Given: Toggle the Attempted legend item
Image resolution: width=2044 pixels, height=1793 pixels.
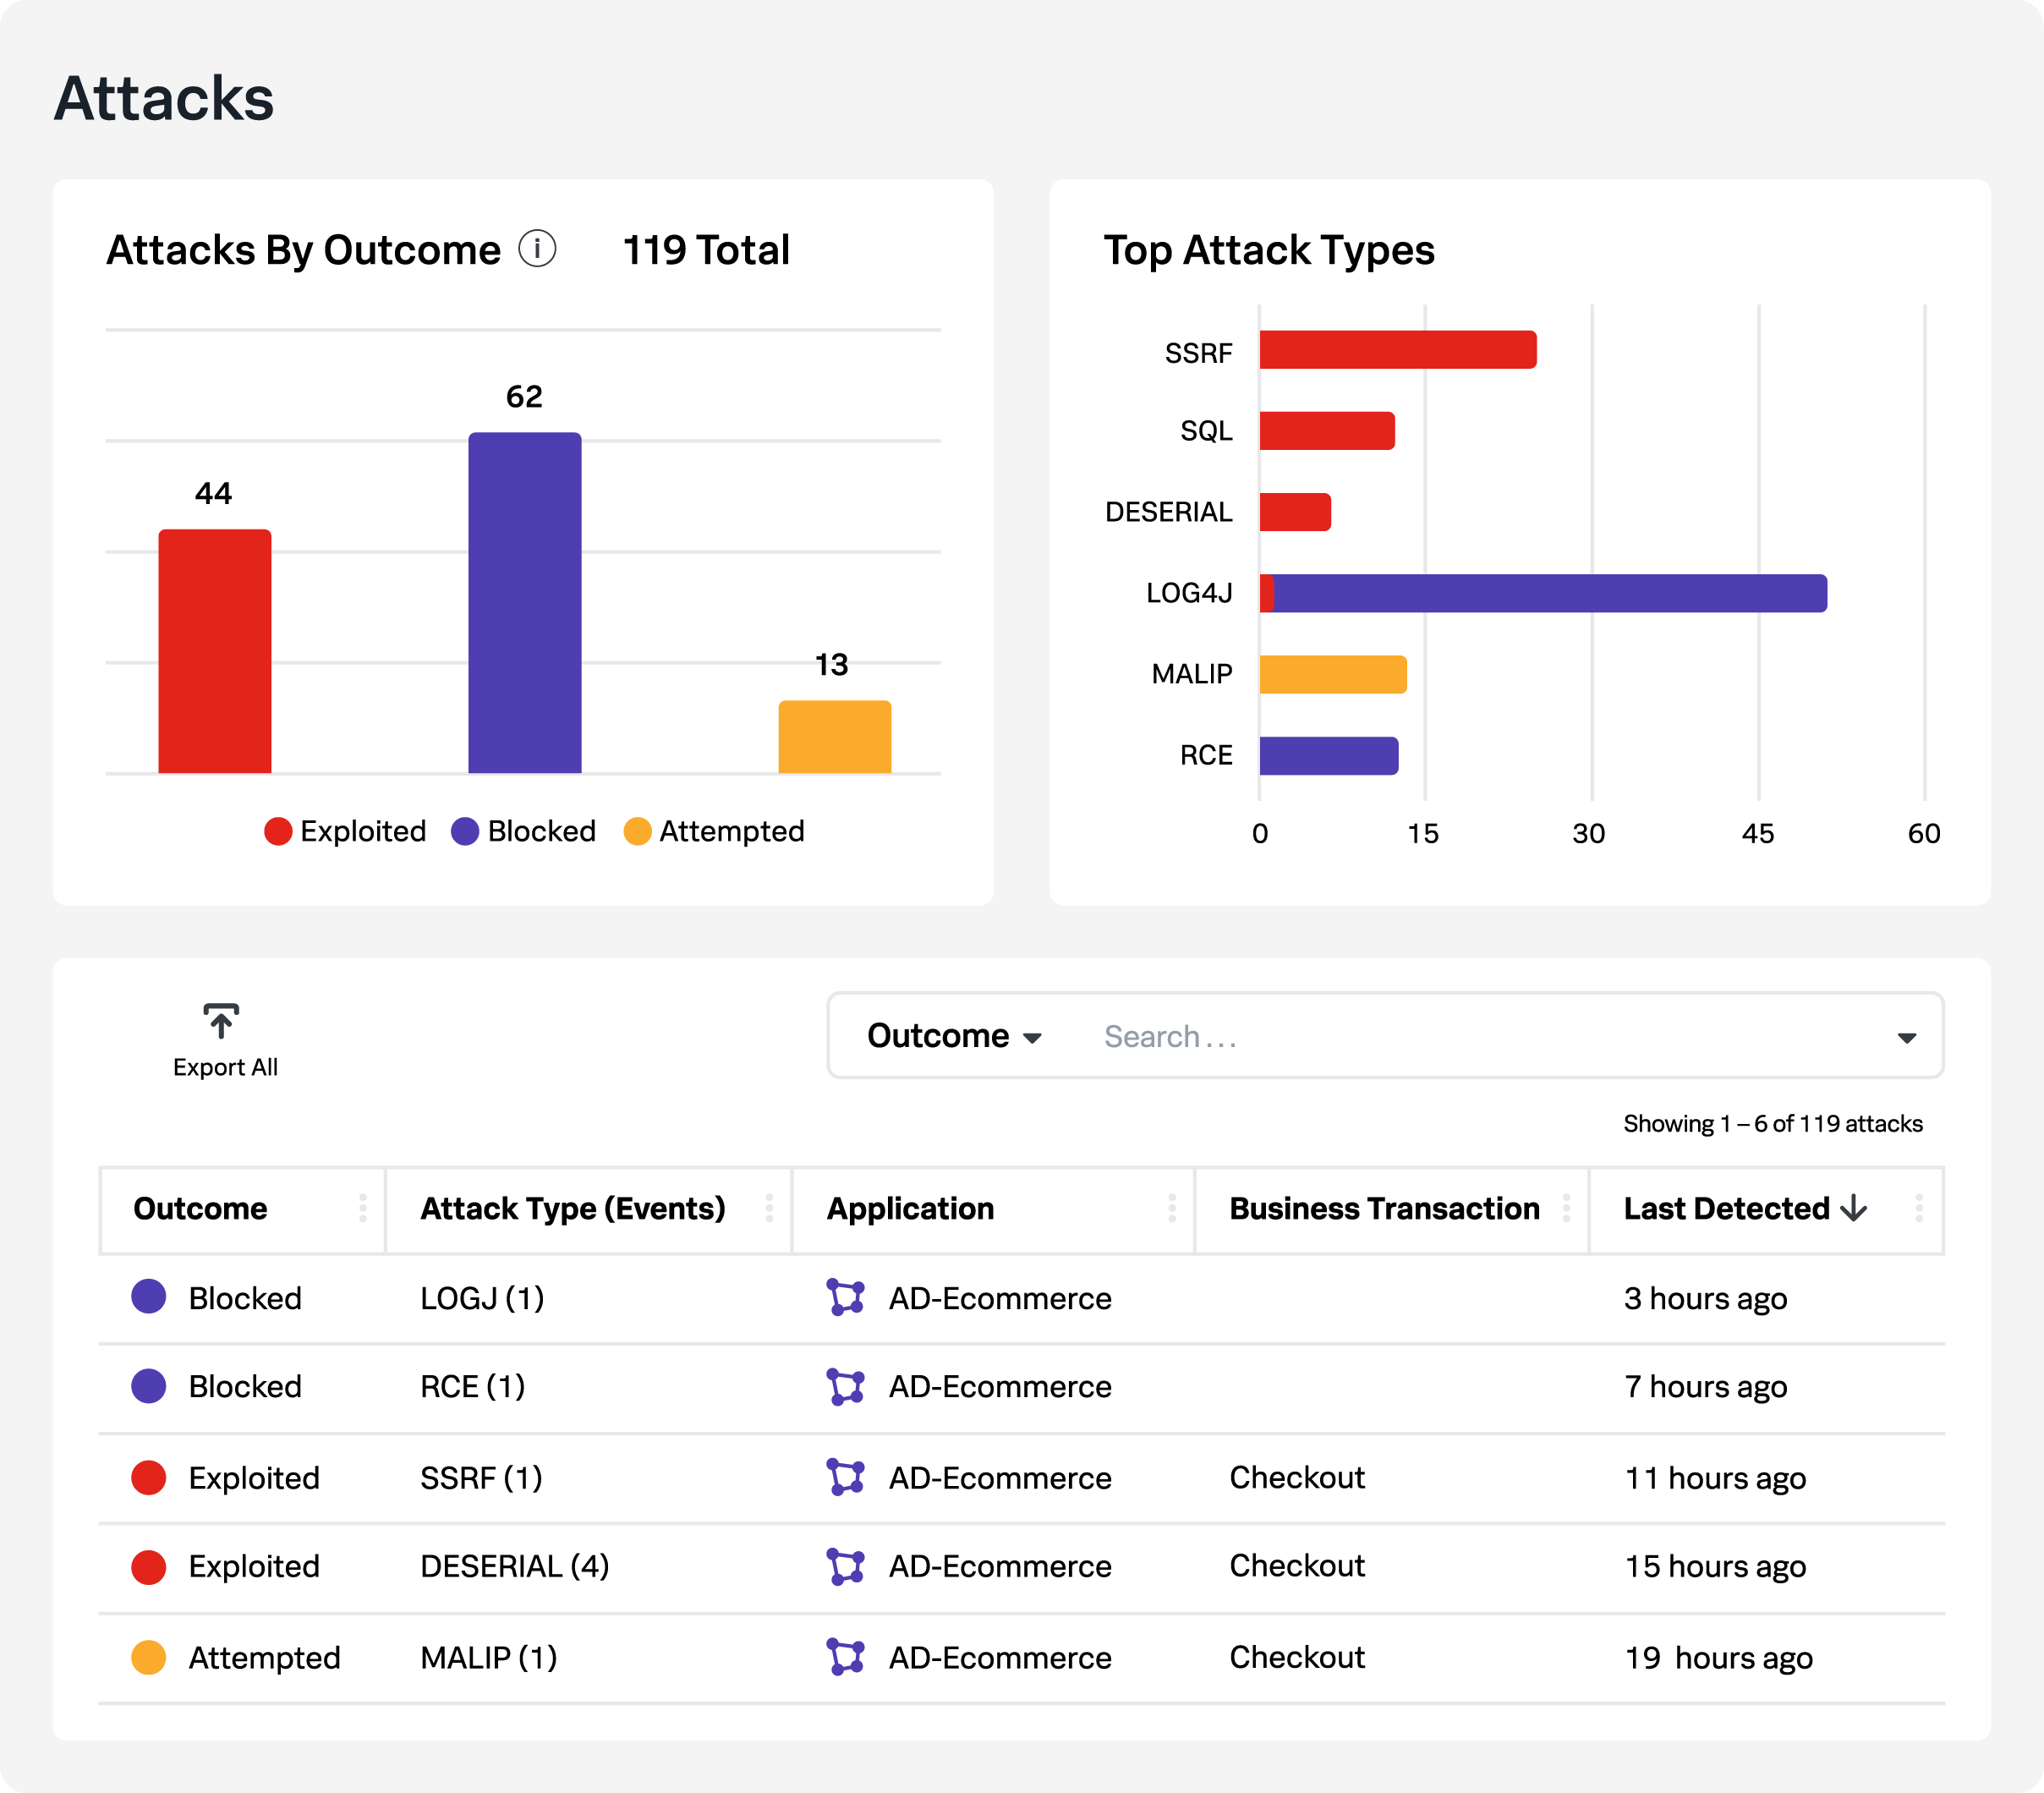Looking at the screenshot, I should pos(714,831).
